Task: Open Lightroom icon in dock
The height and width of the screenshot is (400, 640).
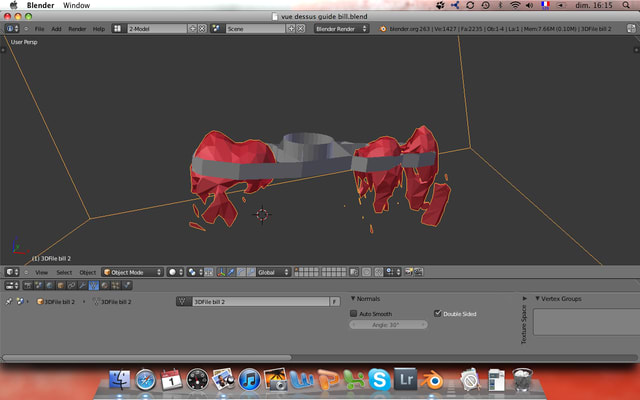Action: [x=406, y=380]
